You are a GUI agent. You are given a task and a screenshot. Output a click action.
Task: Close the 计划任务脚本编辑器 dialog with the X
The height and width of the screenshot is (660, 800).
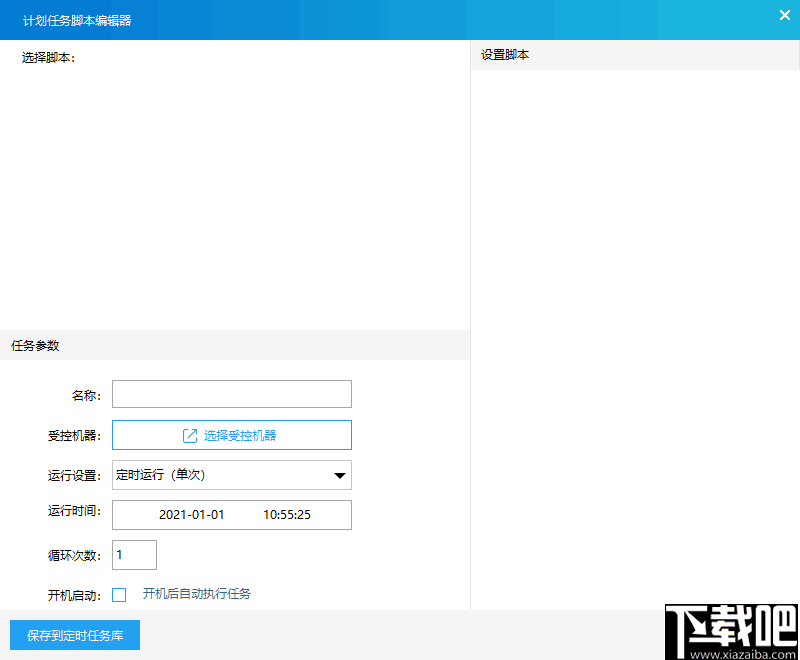785,15
